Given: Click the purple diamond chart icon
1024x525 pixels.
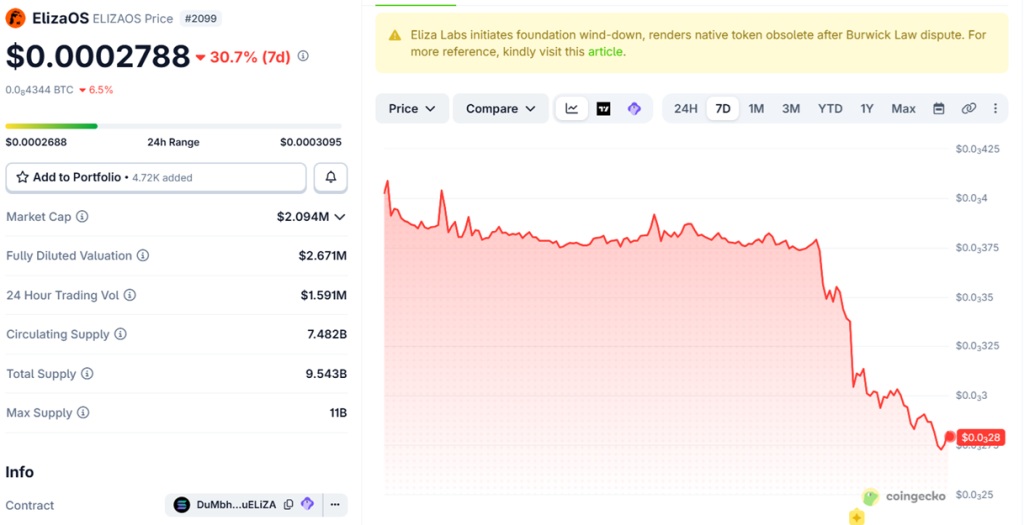Looking at the screenshot, I should 634,108.
